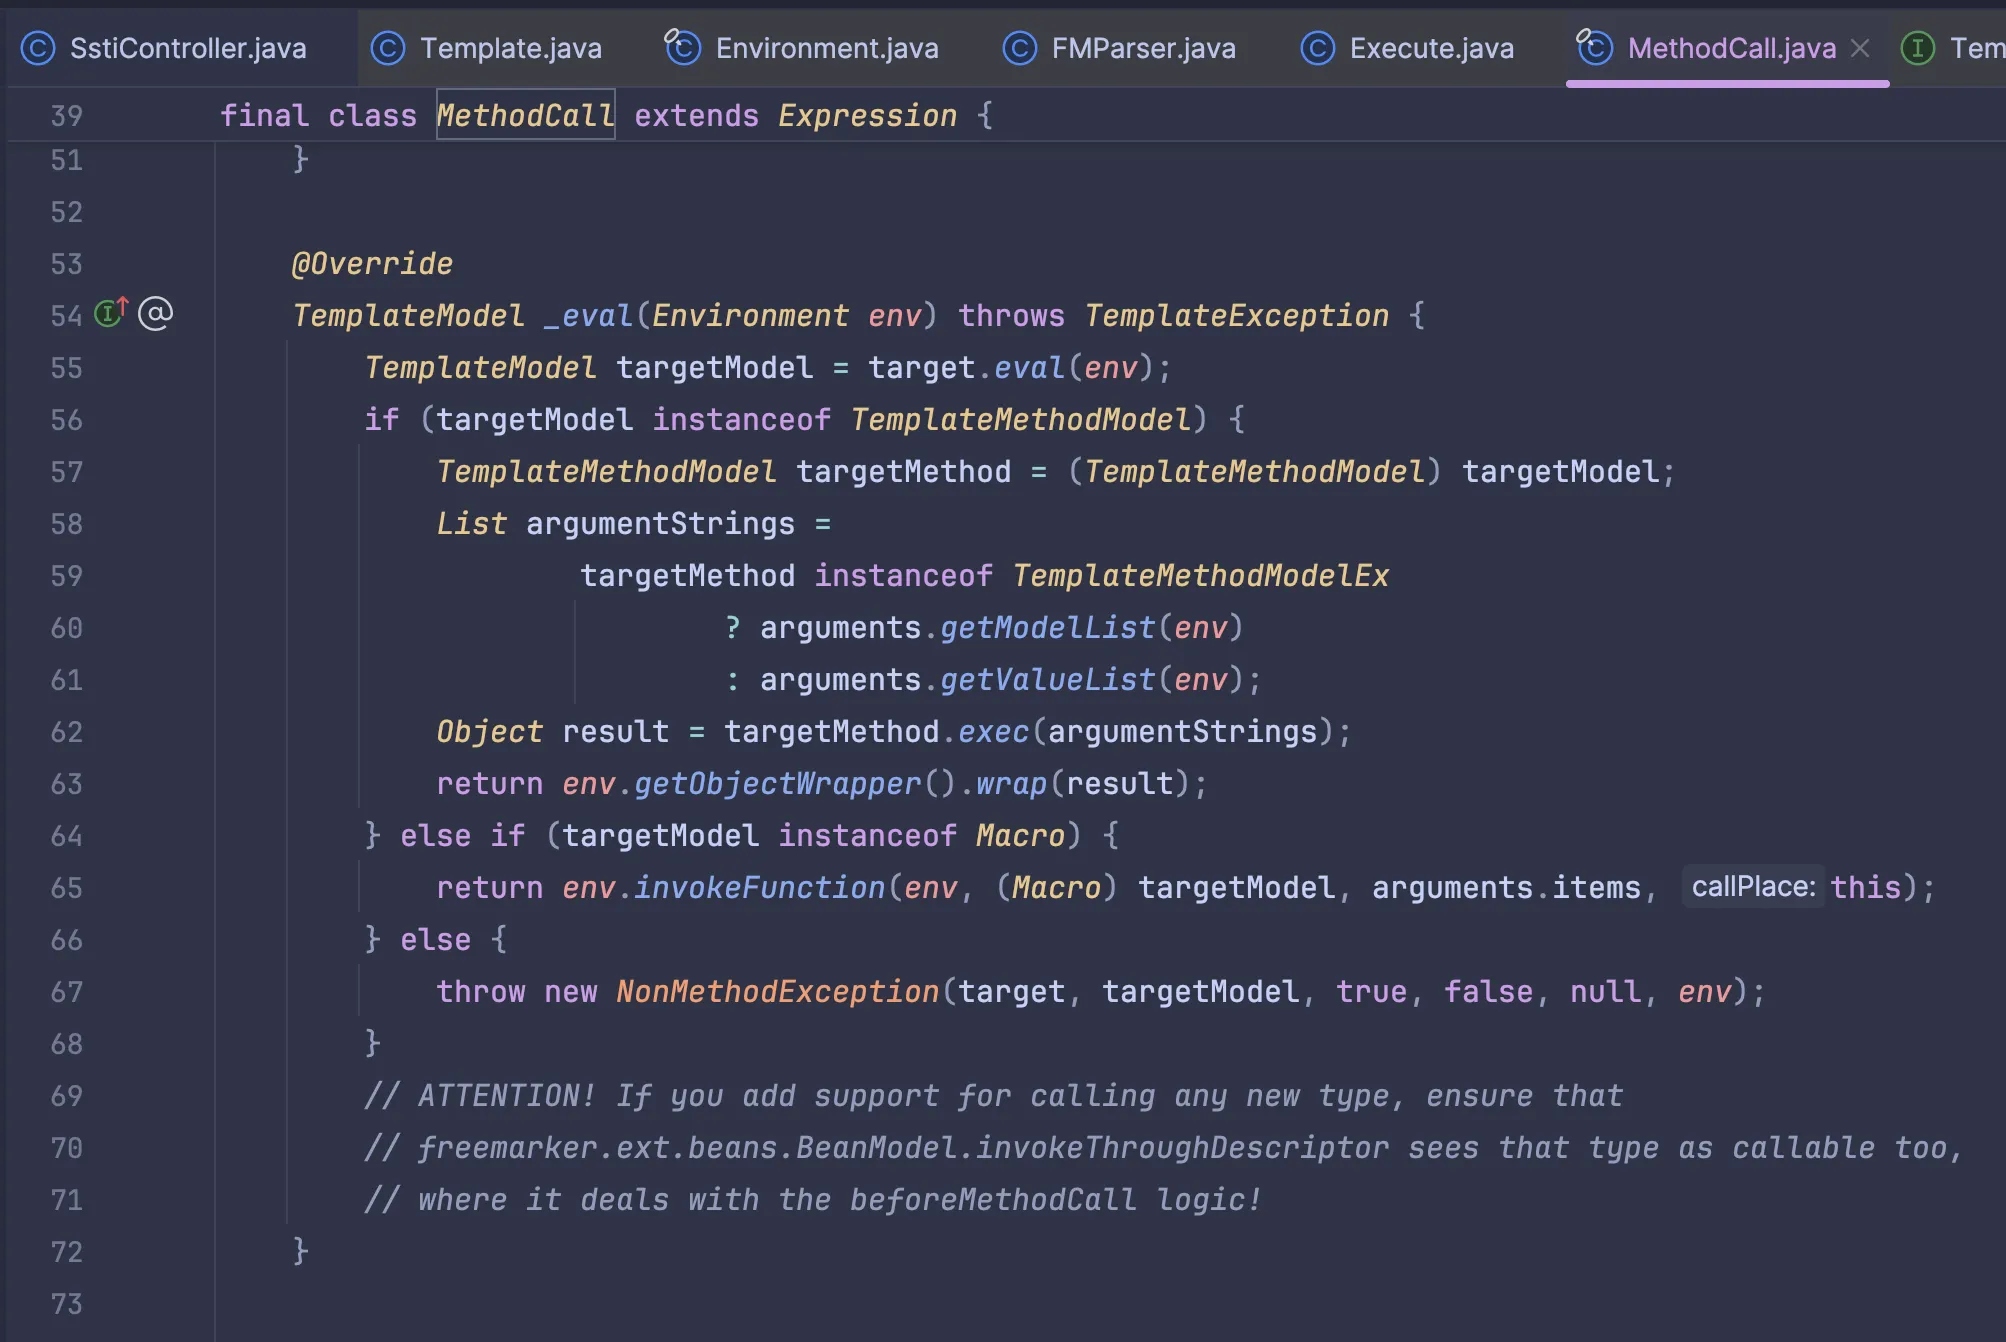Click the _eval method name
The width and height of the screenshot is (2006, 1342).
588,316
